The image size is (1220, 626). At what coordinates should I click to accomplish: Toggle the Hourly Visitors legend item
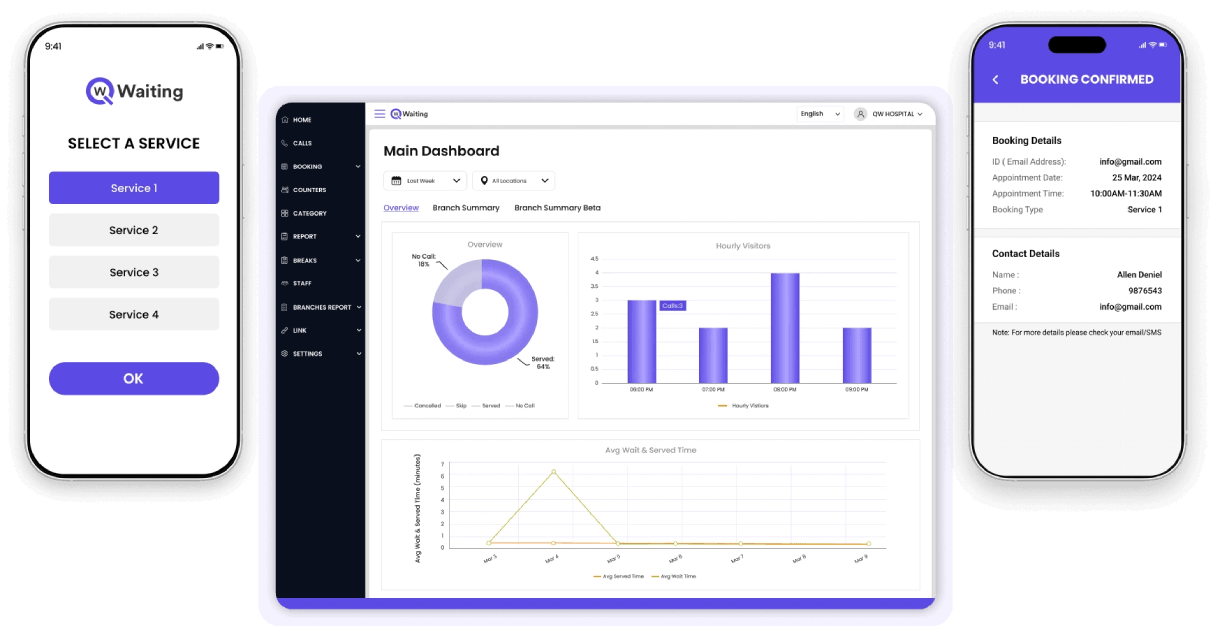click(743, 406)
